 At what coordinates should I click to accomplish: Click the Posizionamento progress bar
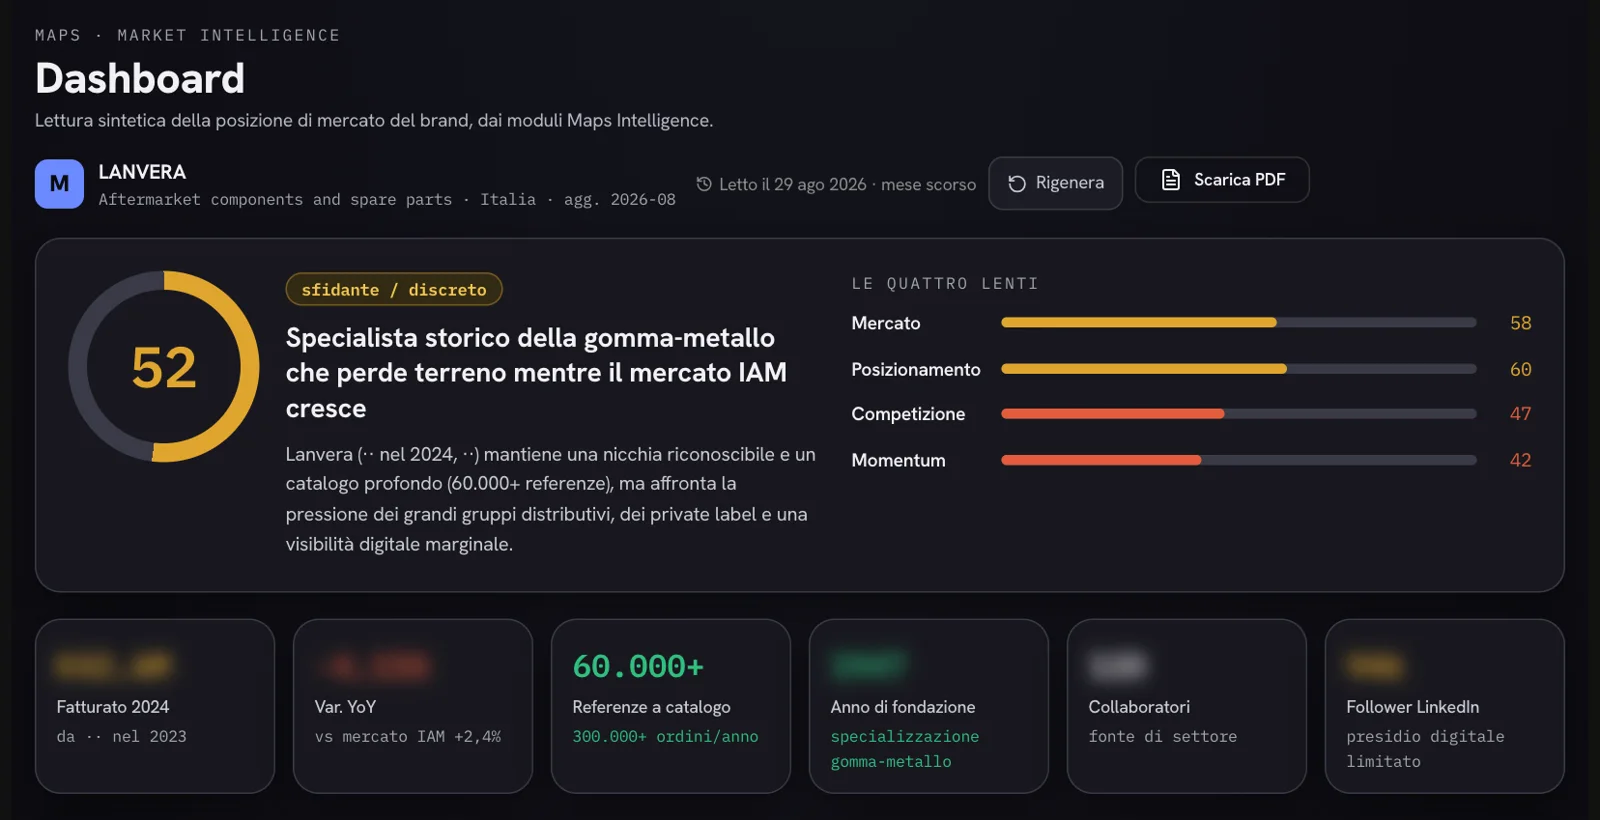point(1238,369)
